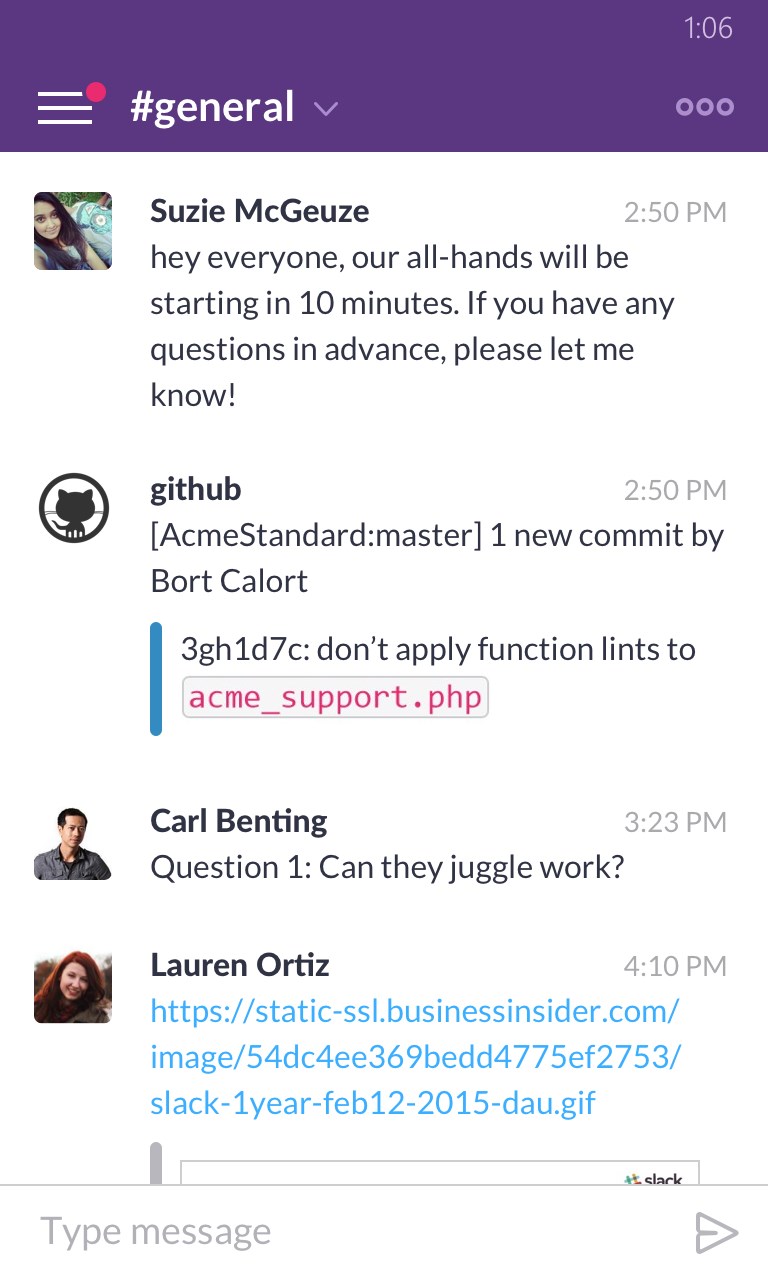Open Suzie McGeuze's profile photo

[x=73, y=231]
